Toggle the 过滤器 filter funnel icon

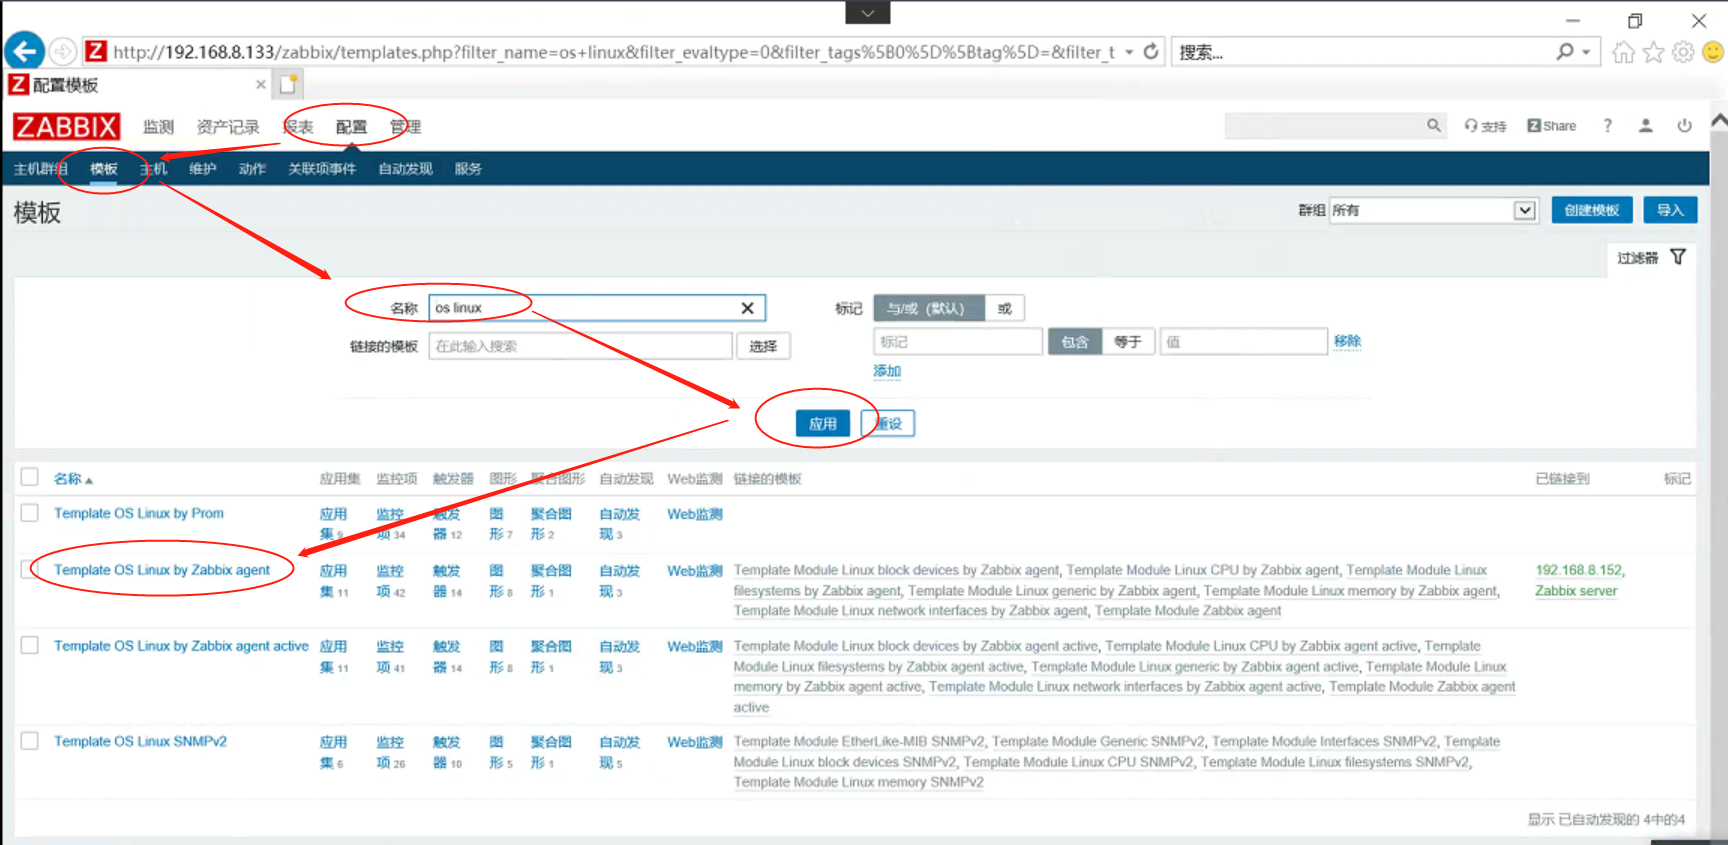pyautogui.click(x=1678, y=257)
